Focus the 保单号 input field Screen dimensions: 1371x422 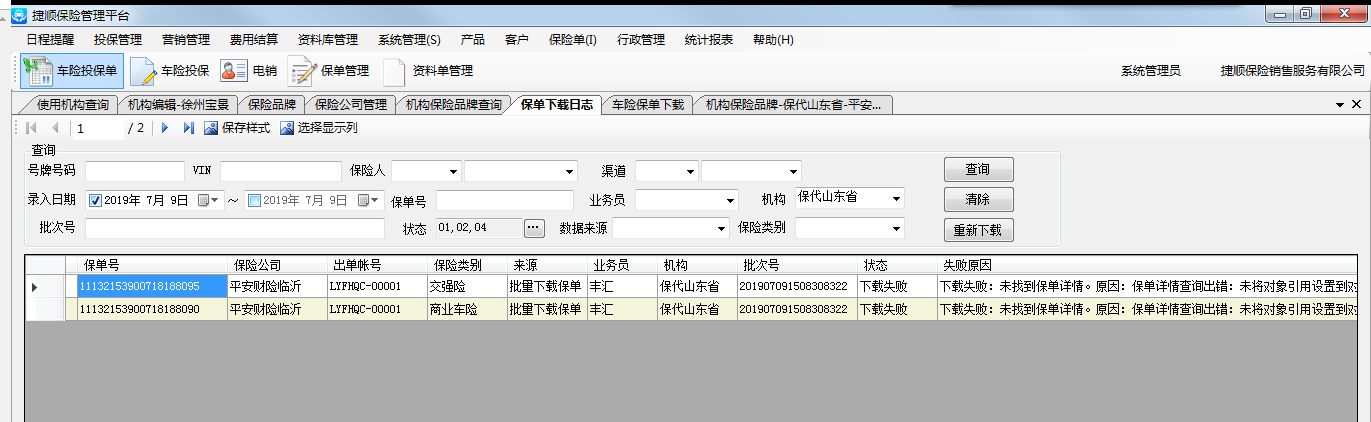tap(505, 200)
